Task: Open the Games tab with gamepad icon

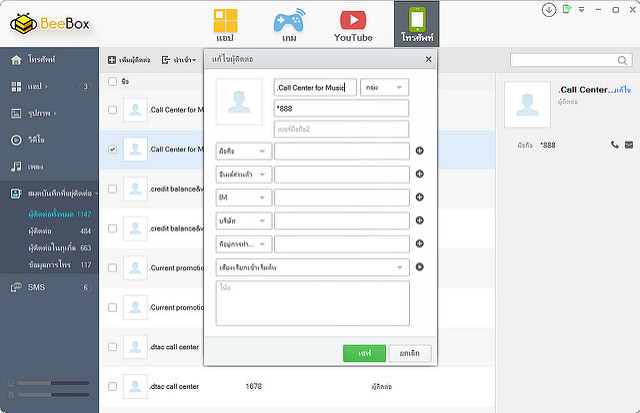Action: pos(289,25)
